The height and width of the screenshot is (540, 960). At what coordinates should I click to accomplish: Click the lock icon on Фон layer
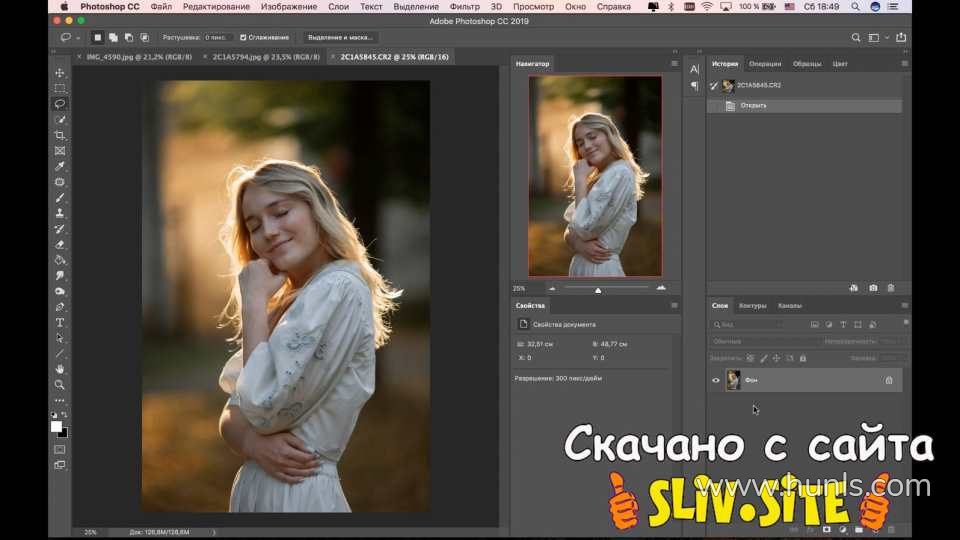[x=888, y=380]
